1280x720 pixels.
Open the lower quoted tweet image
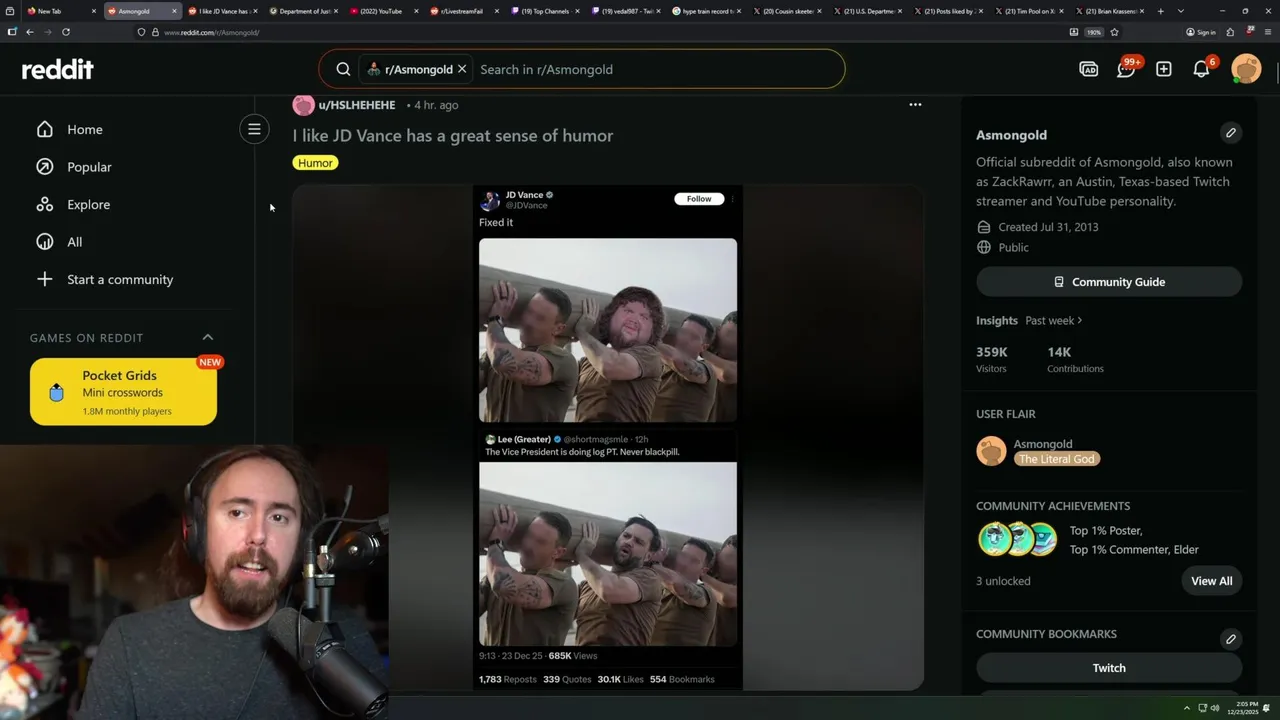click(x=608, y=554)
